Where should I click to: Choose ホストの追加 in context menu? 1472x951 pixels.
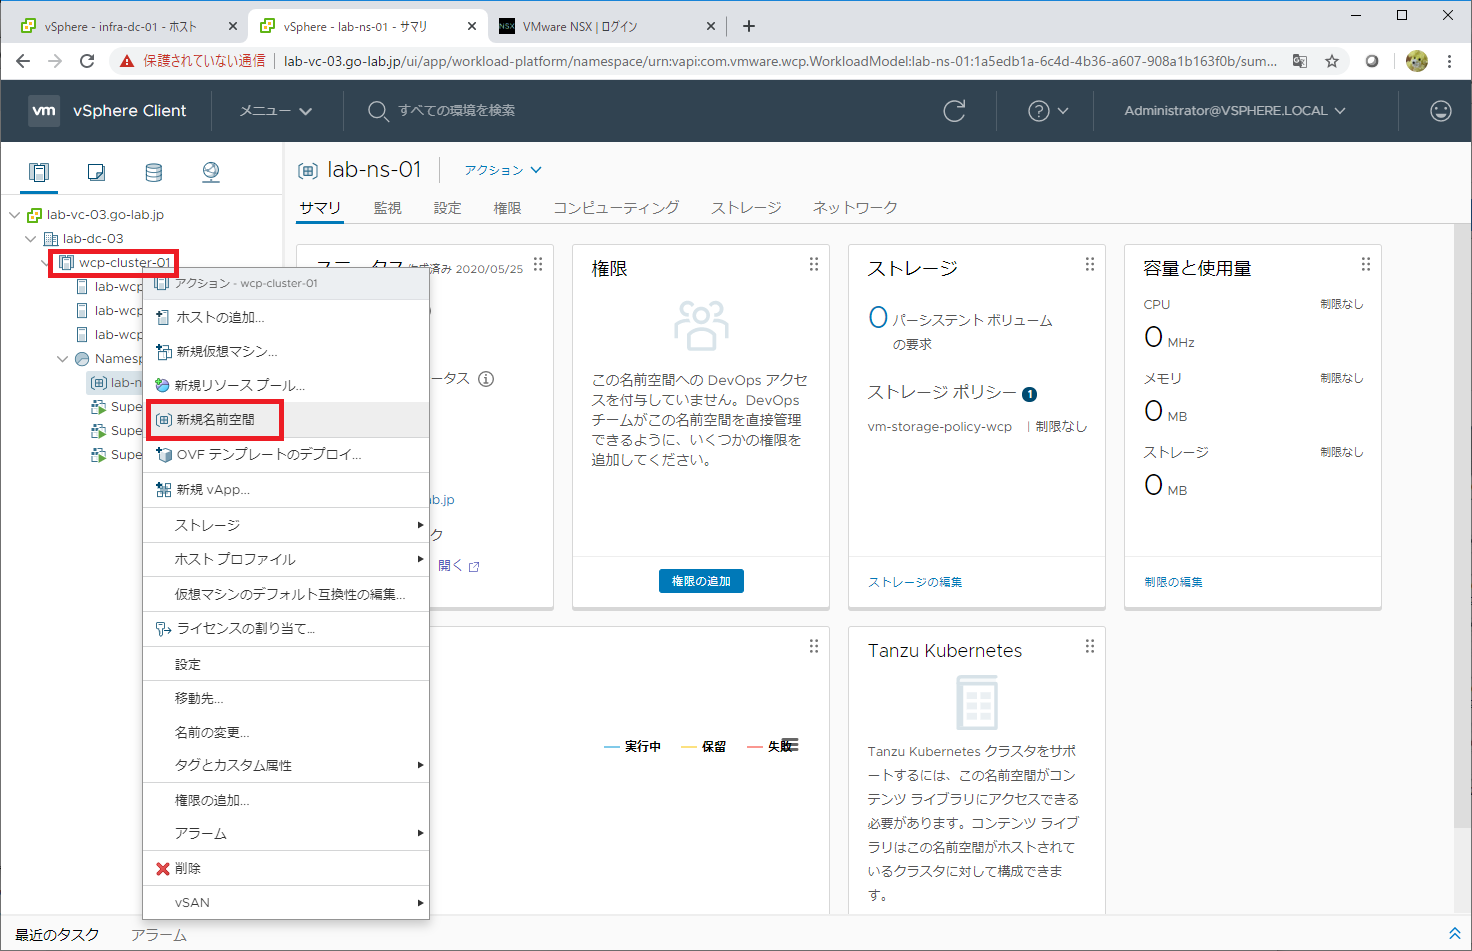point(286,318)
